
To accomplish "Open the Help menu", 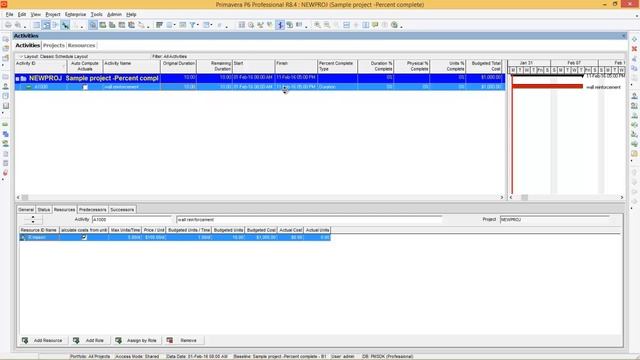I will [131, 14].
